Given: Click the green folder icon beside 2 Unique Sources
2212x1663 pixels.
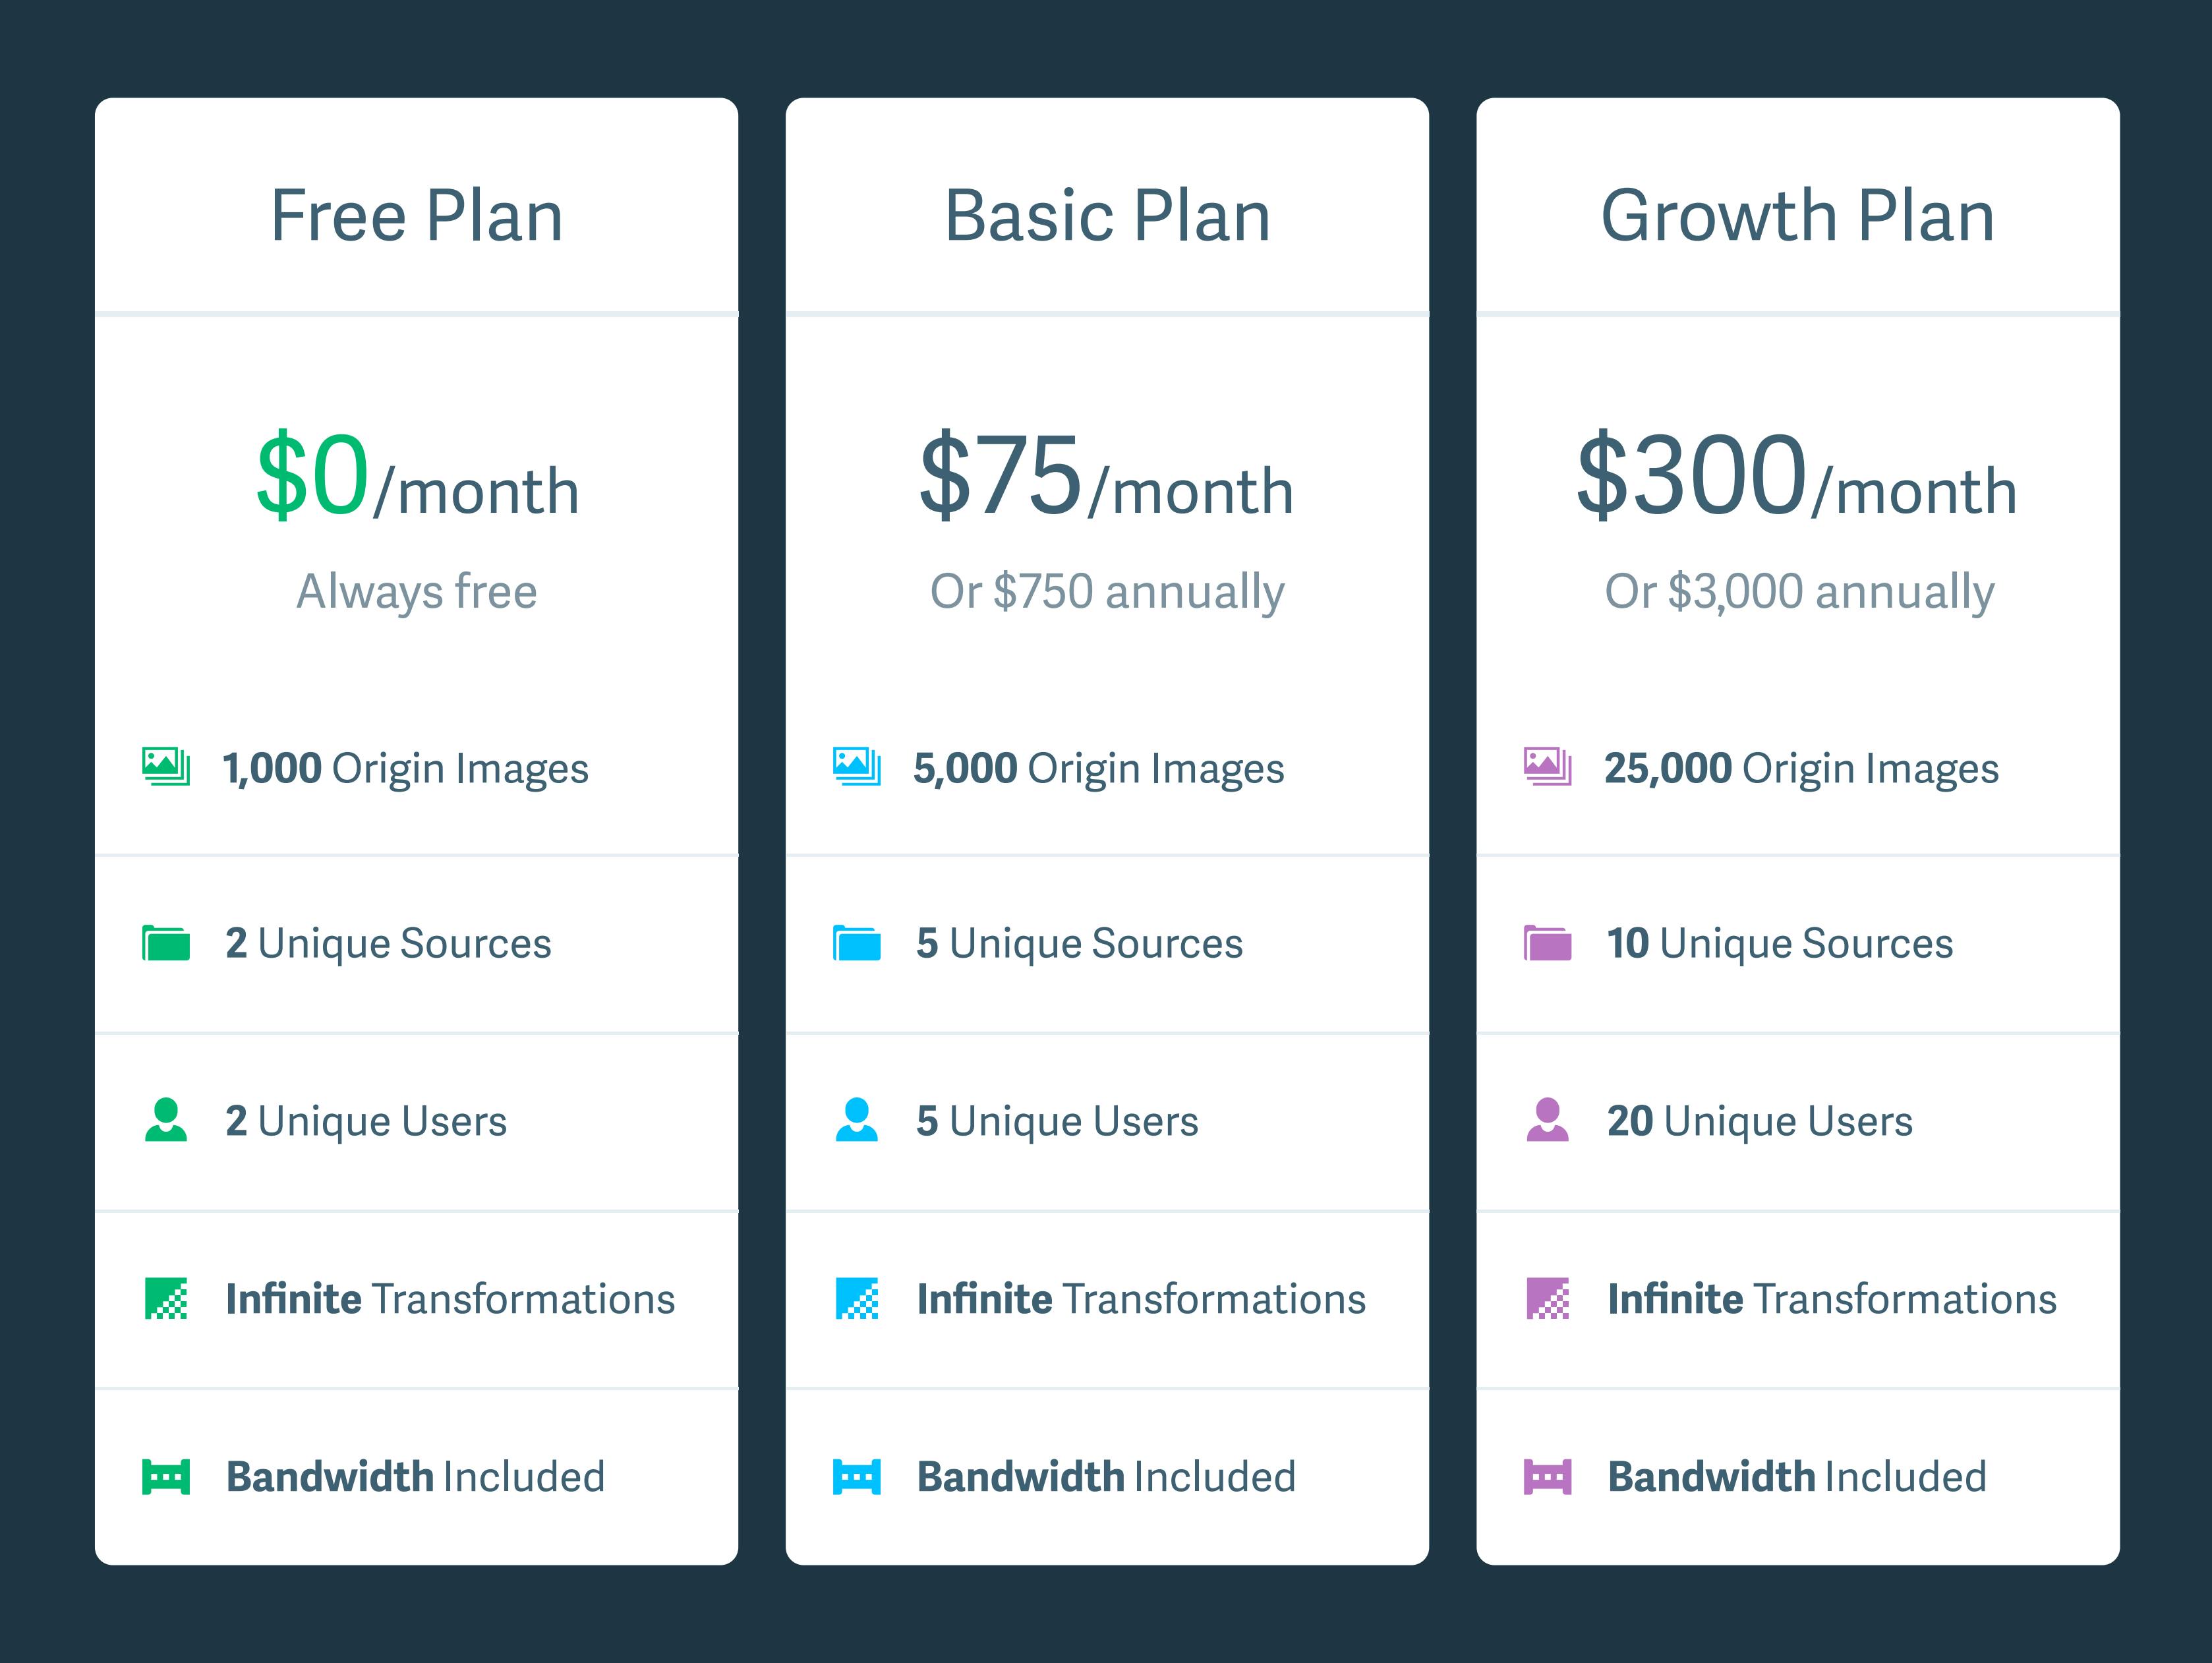Looking at the screenshot, I should 166,942.
